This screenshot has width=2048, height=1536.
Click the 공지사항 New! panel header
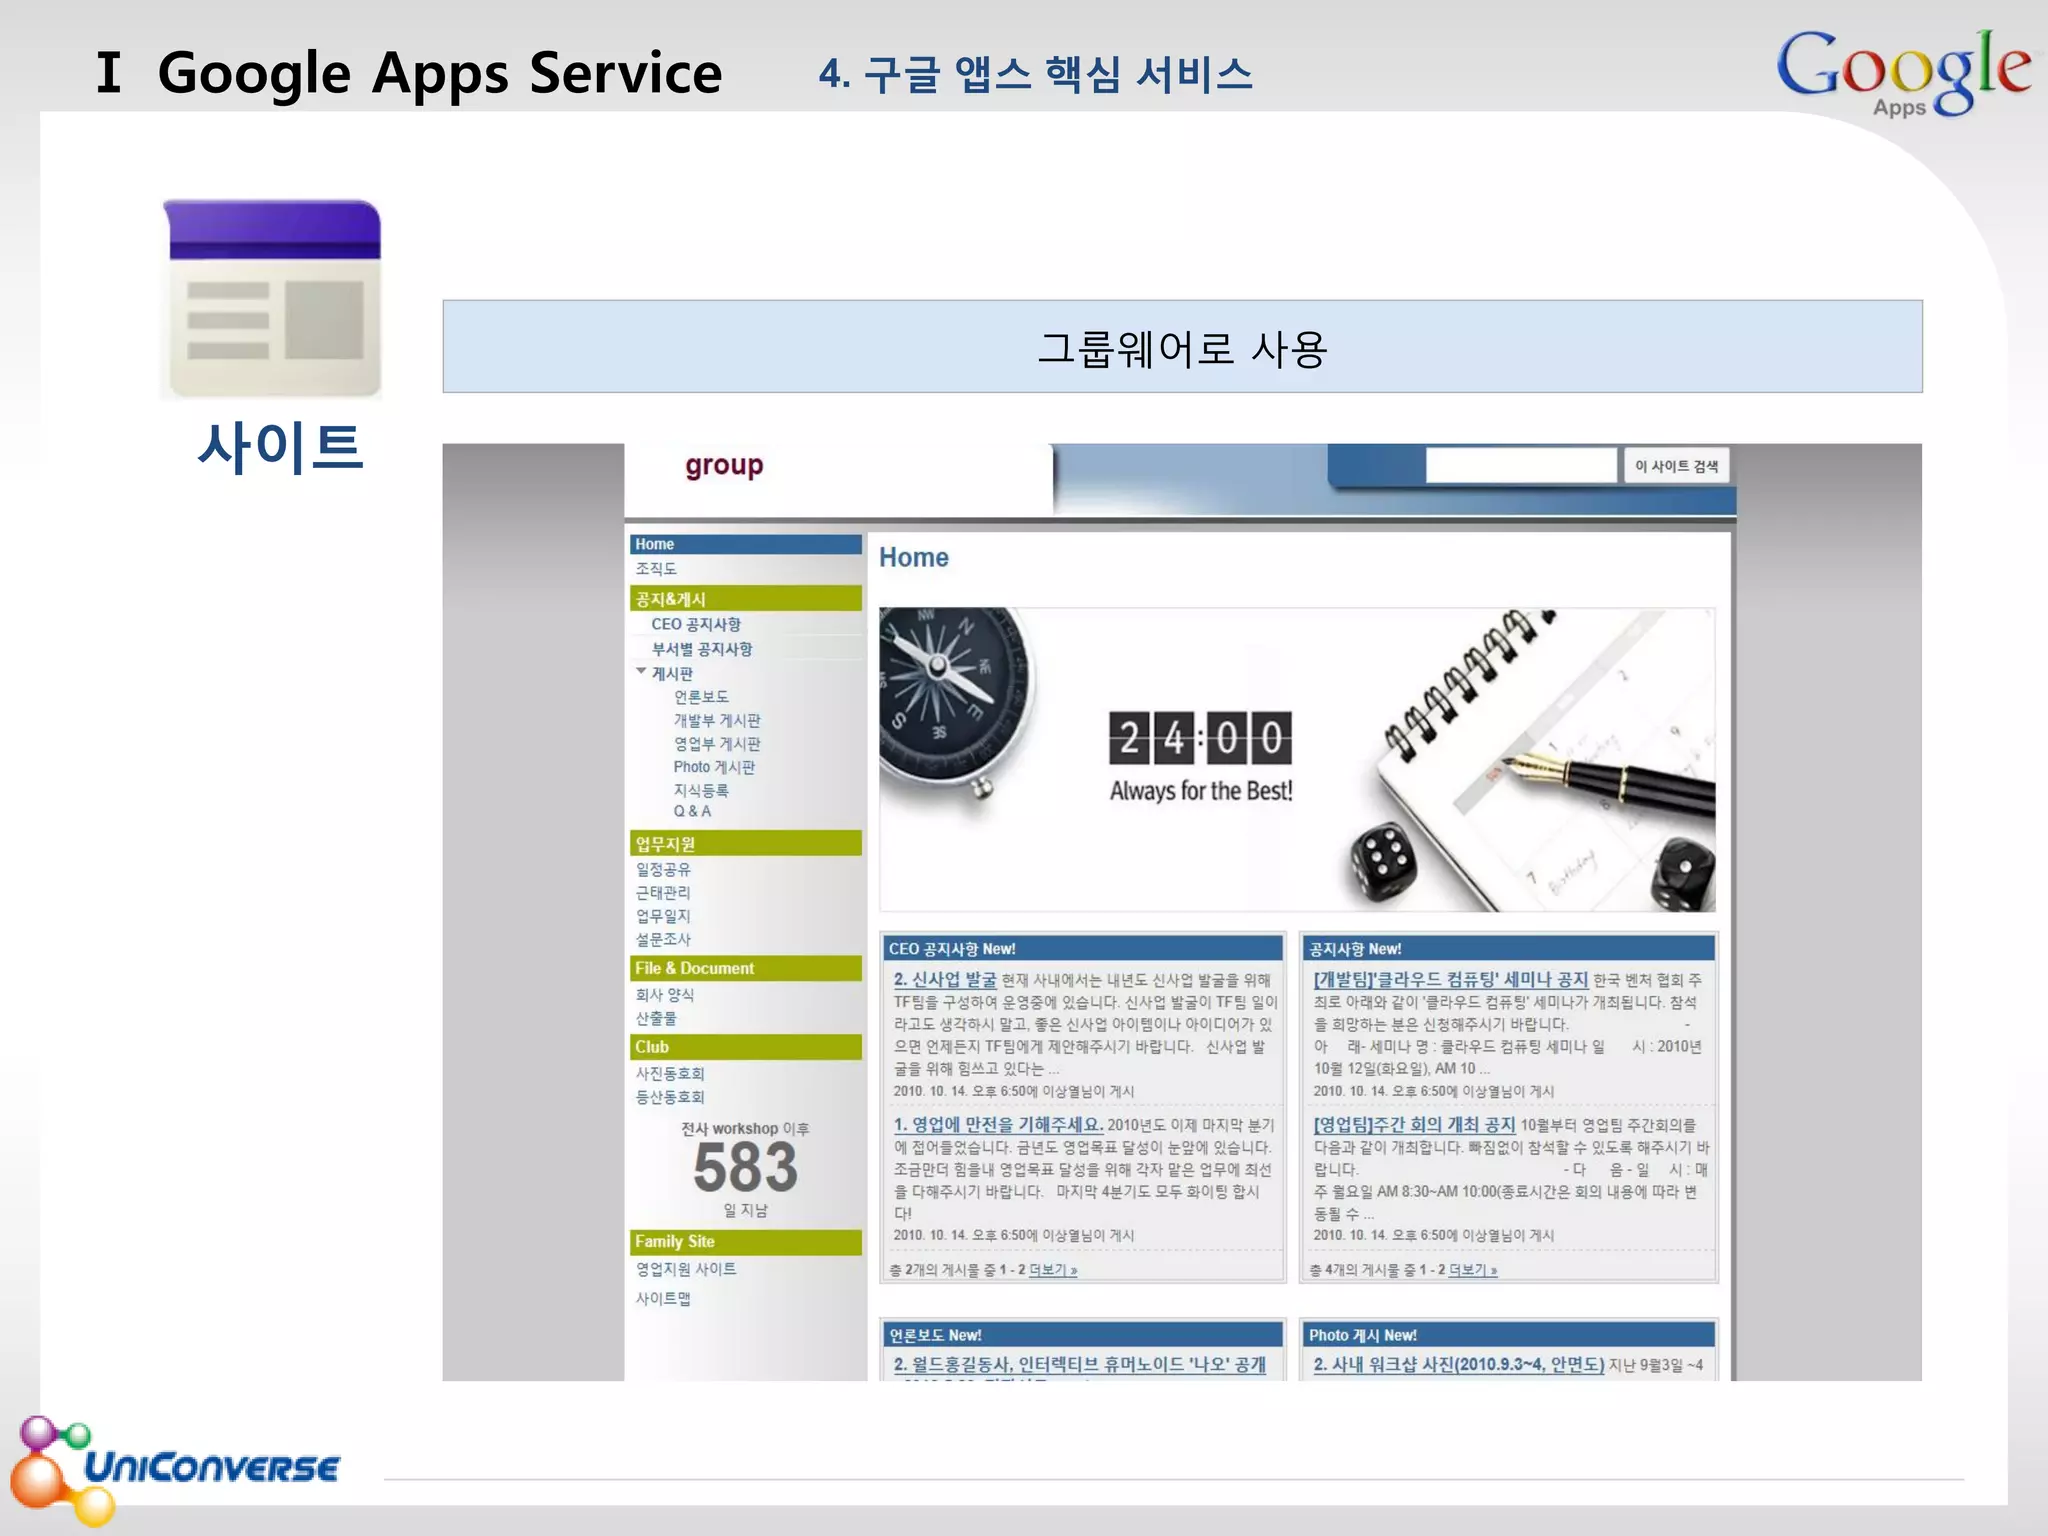[x=1507, y=949]
